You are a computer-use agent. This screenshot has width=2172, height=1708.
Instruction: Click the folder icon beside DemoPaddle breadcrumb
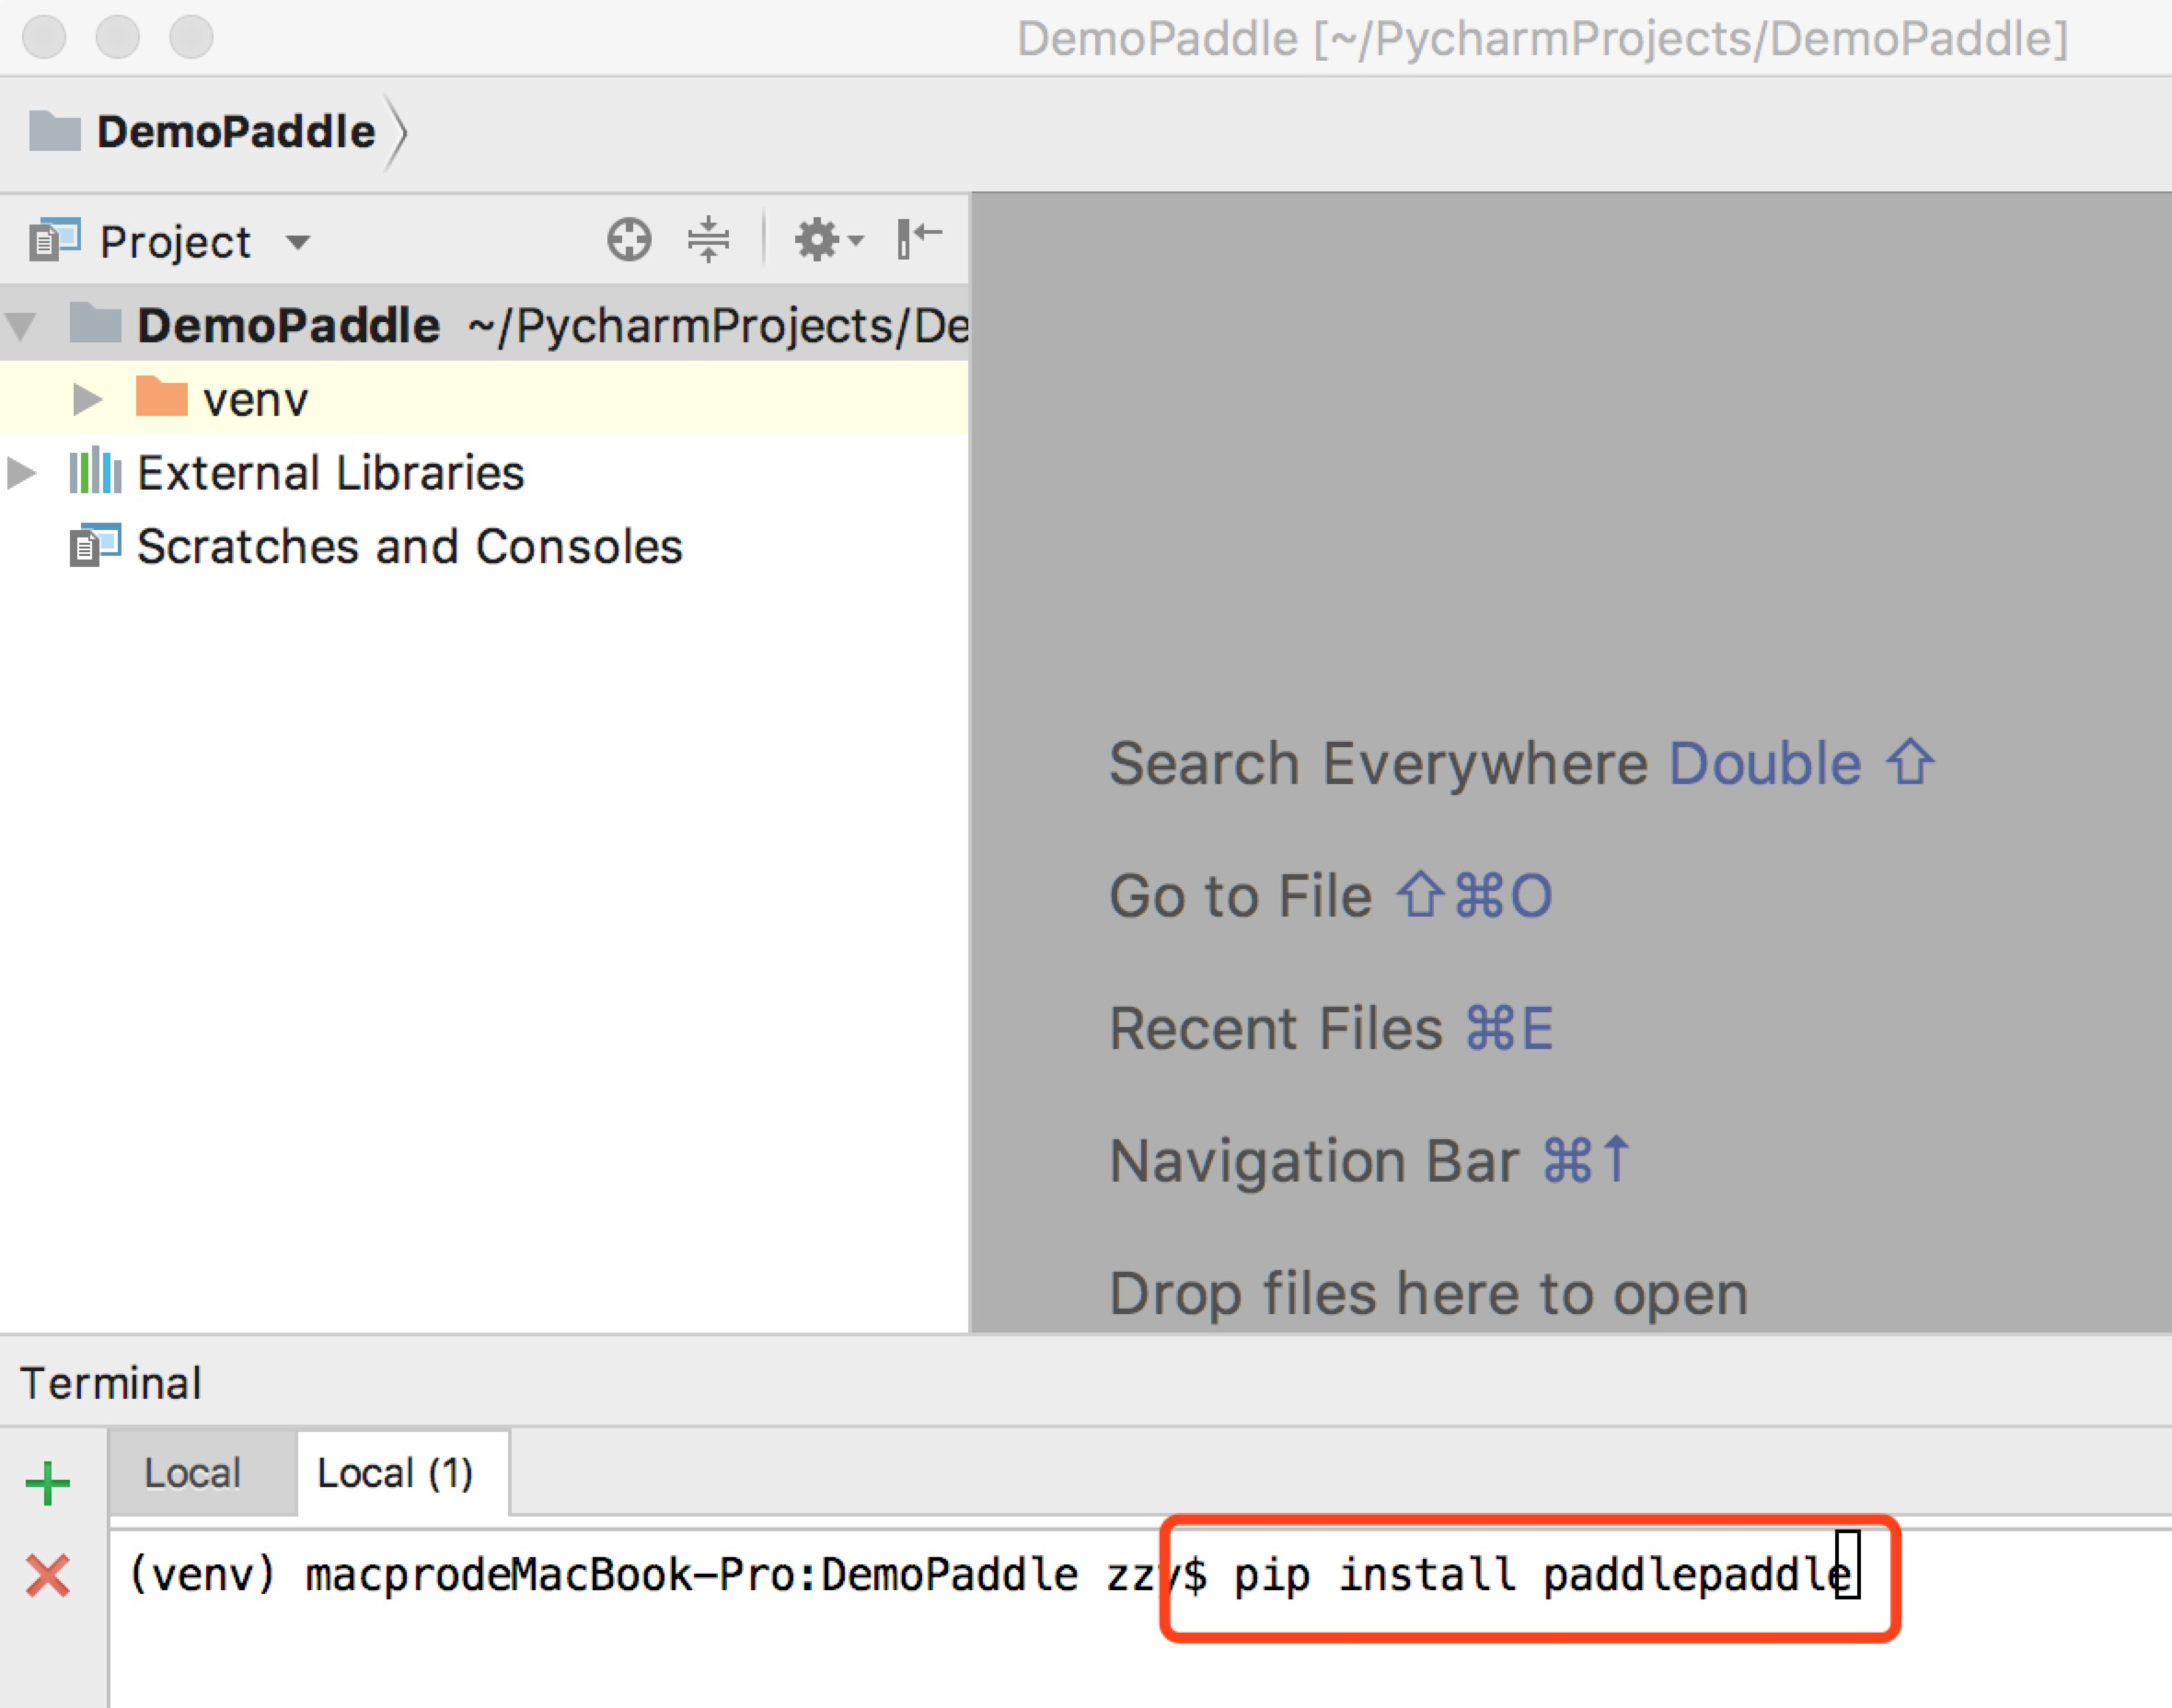click(x=54, y=131)
